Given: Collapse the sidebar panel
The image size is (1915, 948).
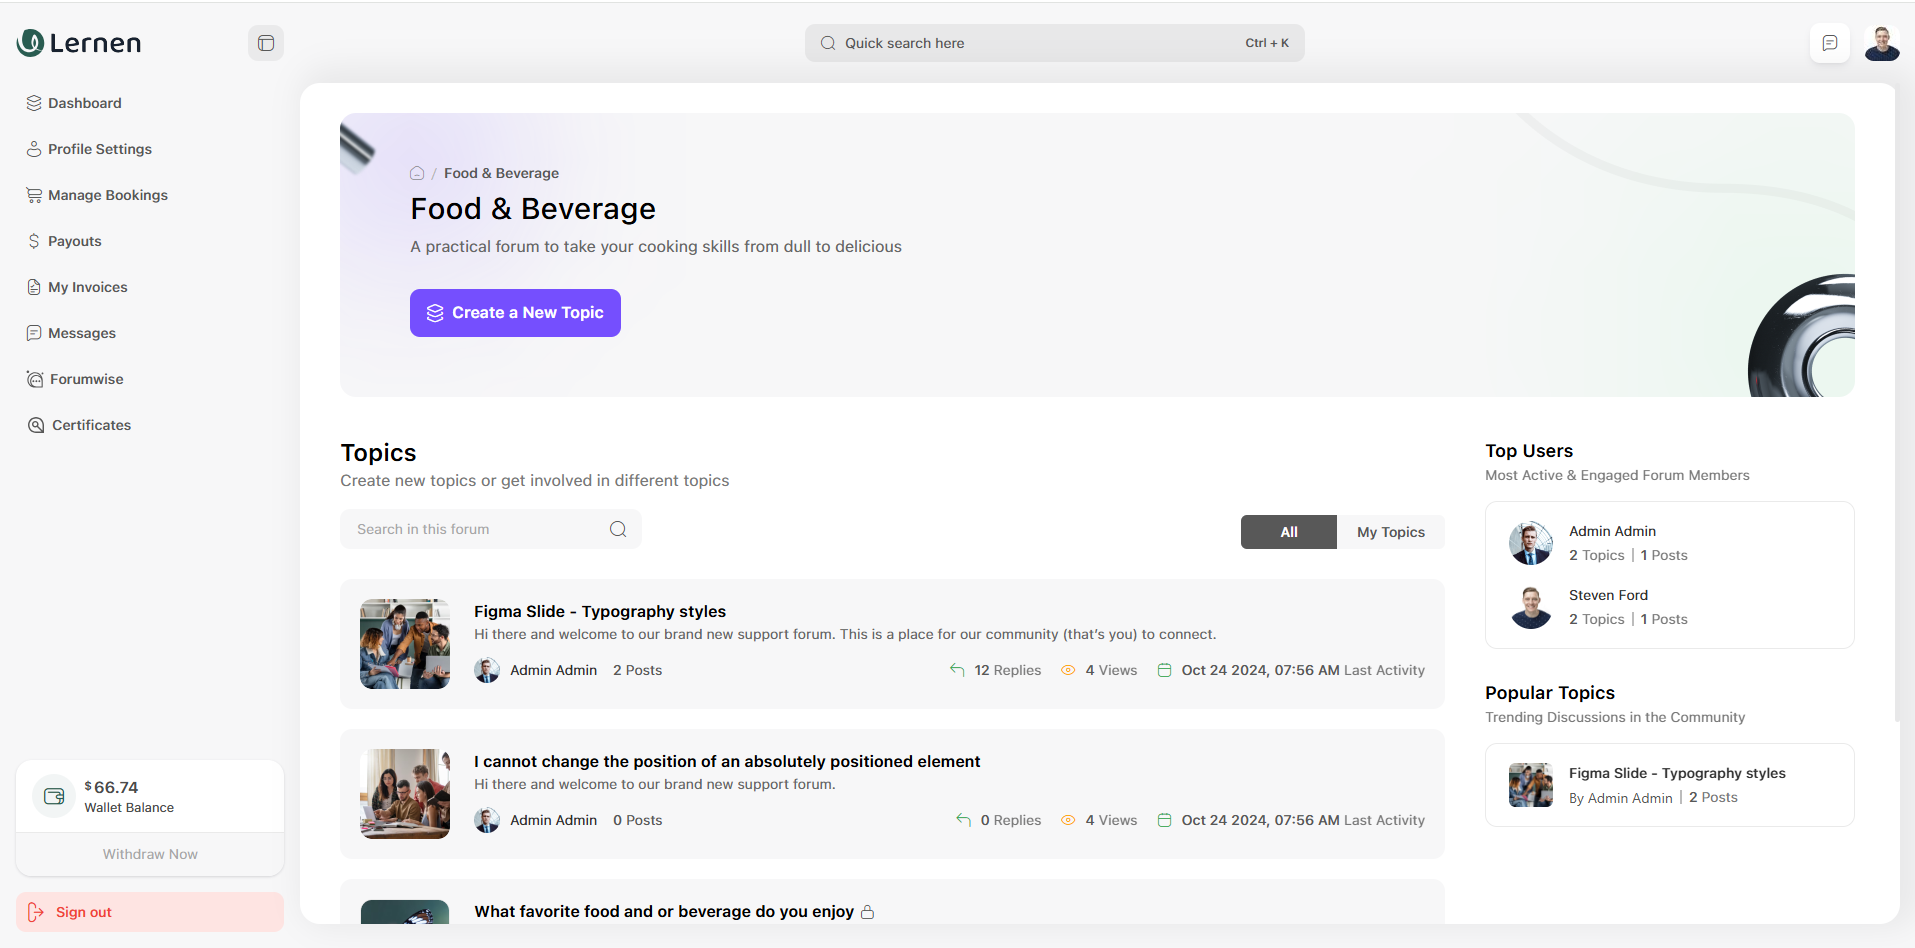Looking at the screenshot, I should point(265,43).
